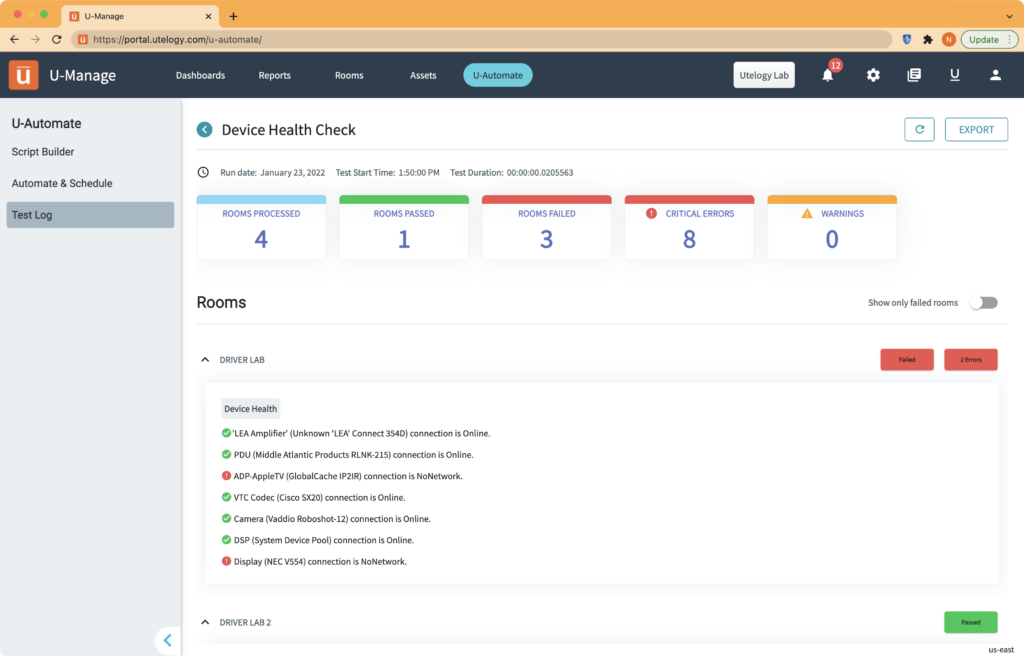Open the user profile icon
The width and height of the screenshot is (1024, 656).
[x=995, y=75]
